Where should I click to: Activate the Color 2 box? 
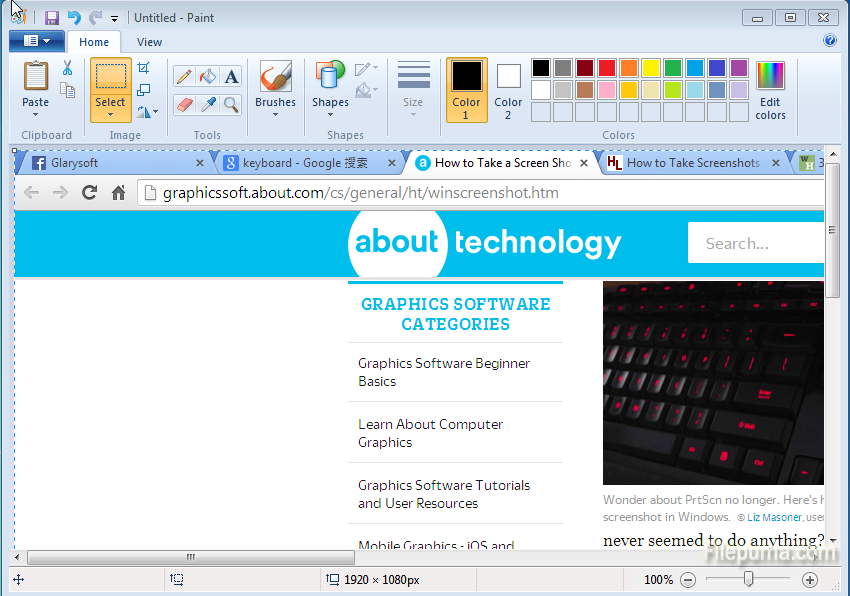pyautogui.click(x=508, y=89)
